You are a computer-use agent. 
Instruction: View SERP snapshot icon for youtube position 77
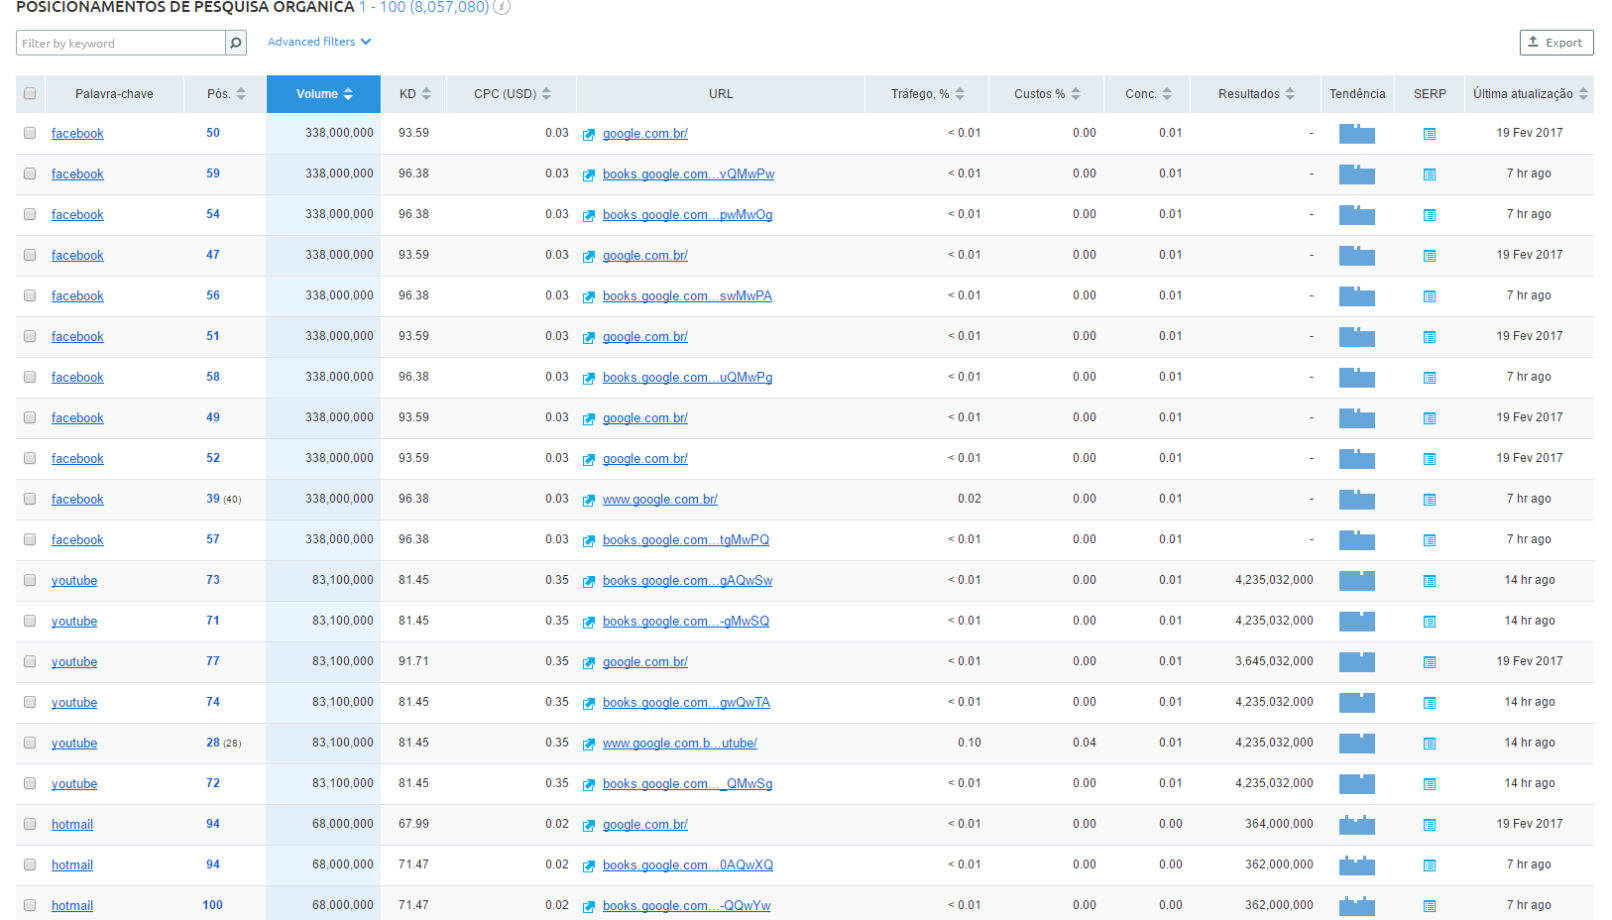[1429, 662]
